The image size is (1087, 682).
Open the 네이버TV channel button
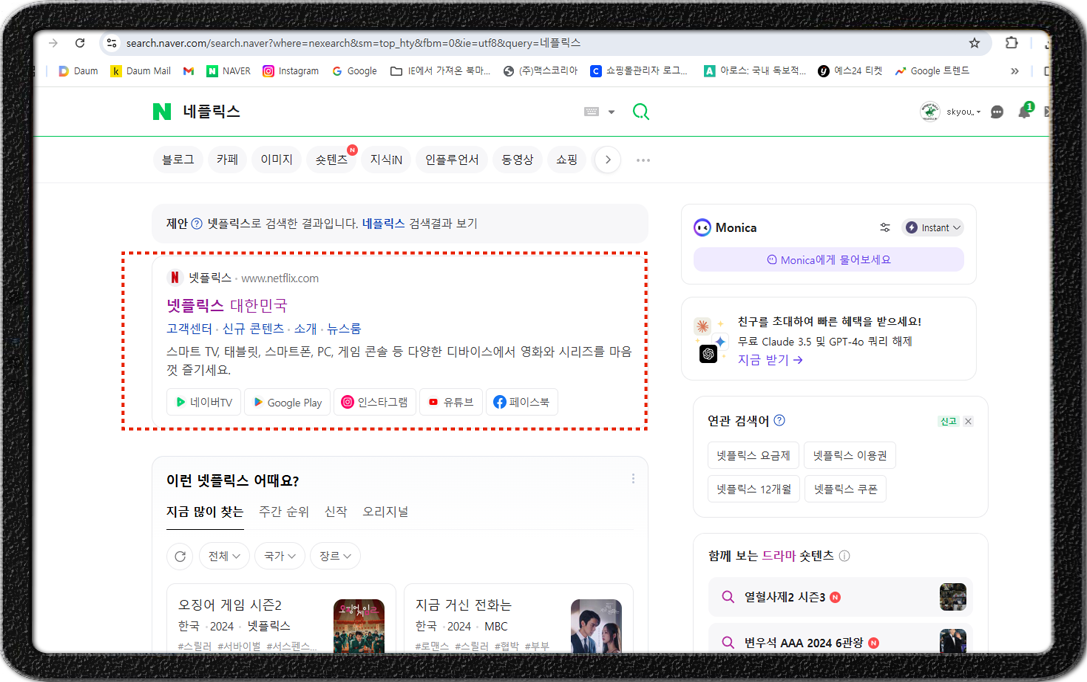pos(204,402)
